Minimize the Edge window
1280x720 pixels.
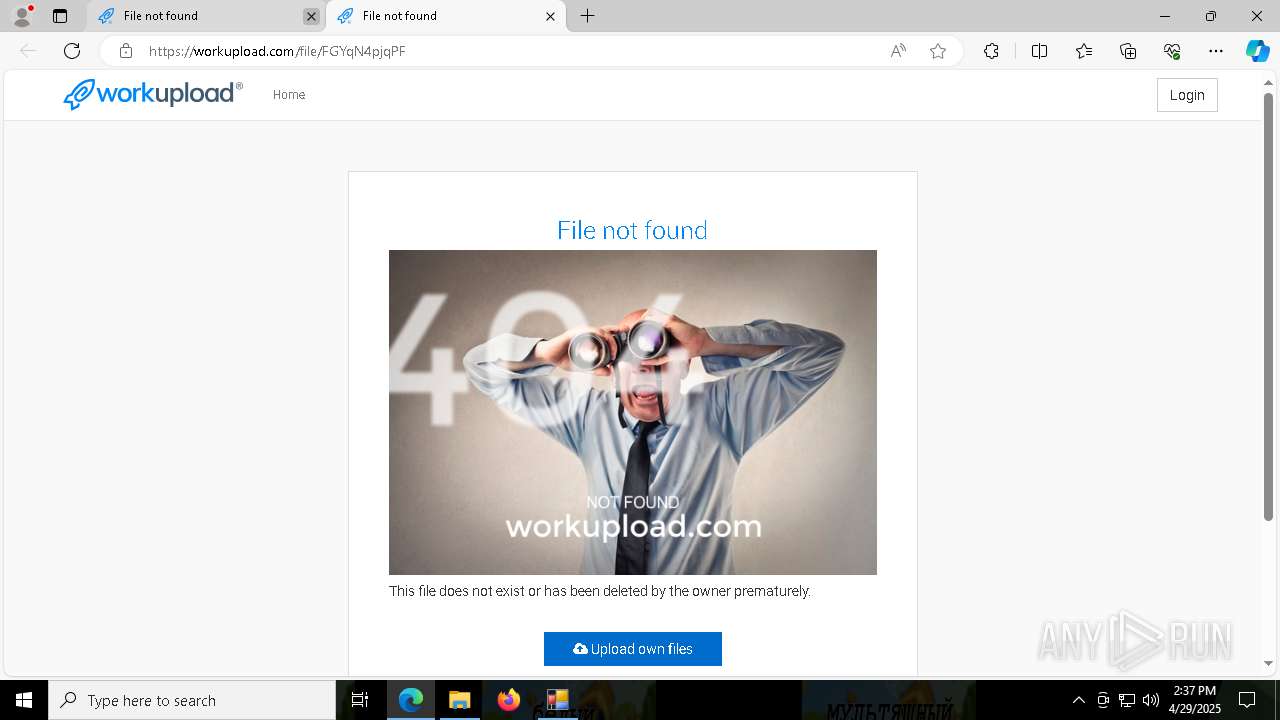pos(1165,16)
